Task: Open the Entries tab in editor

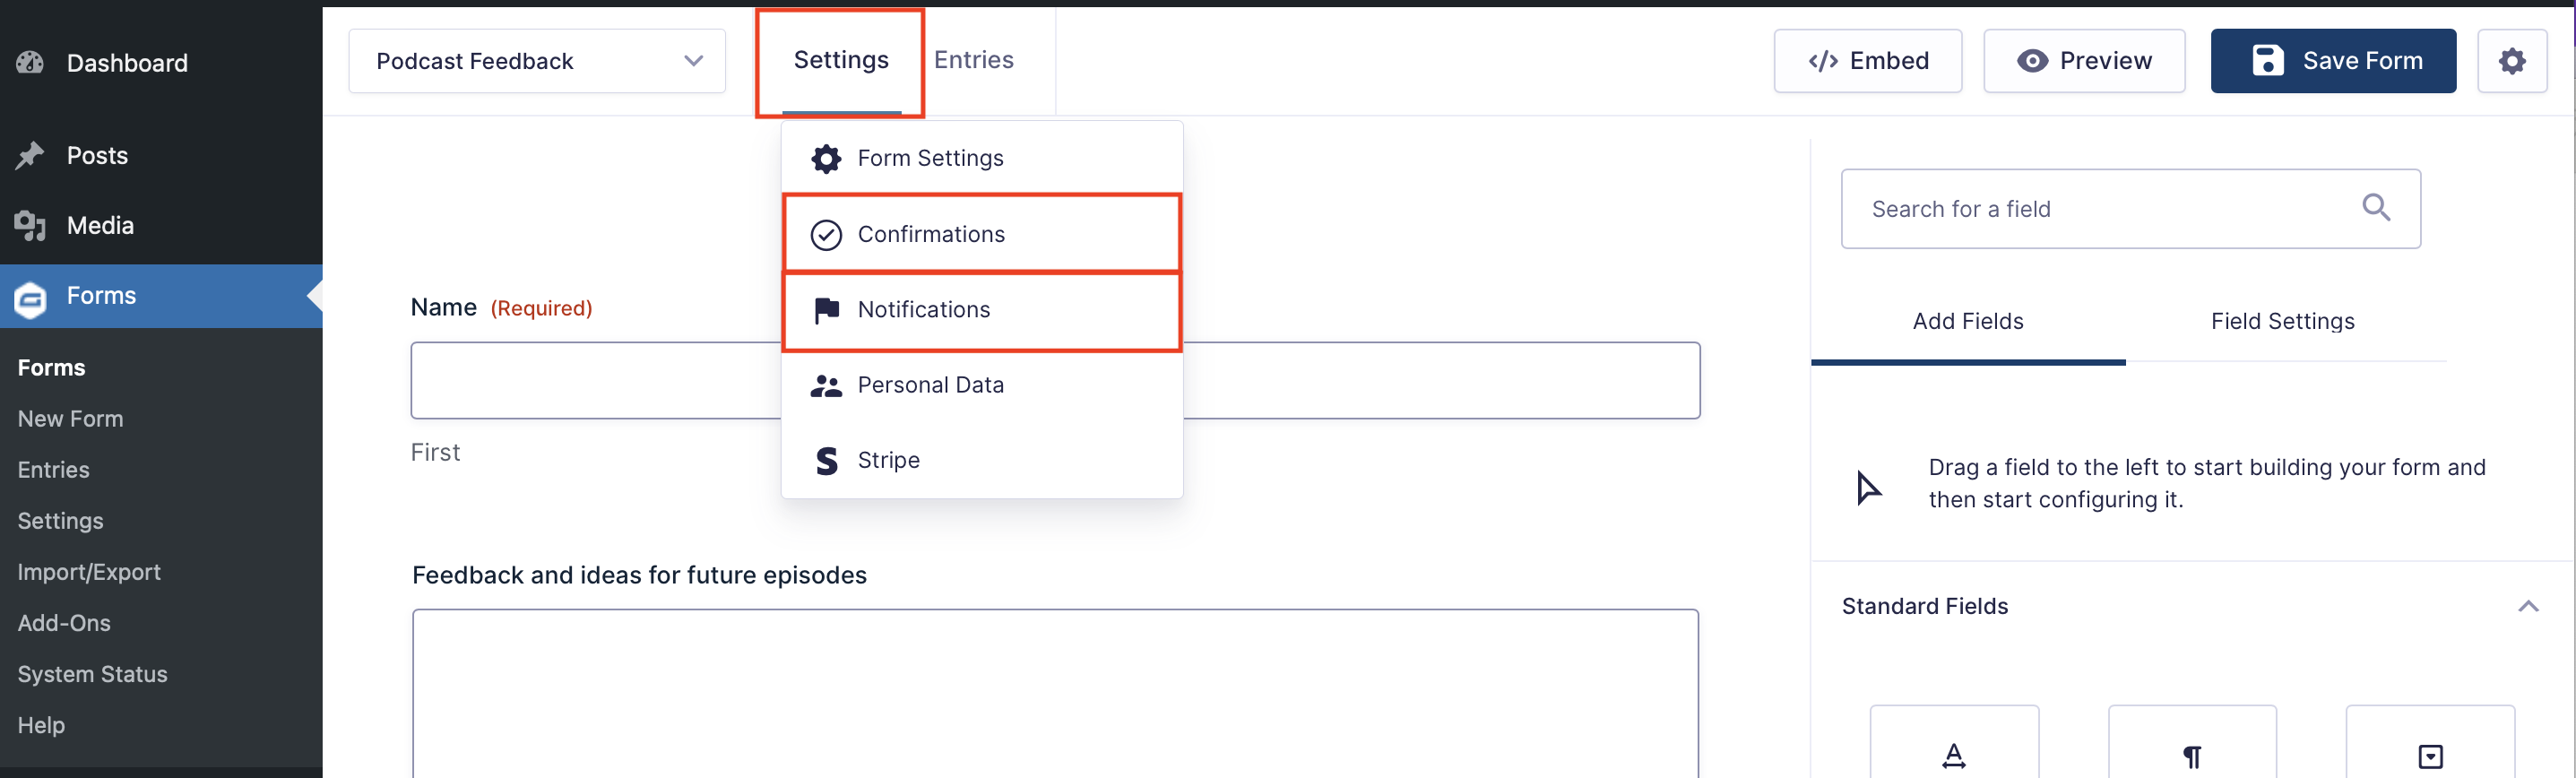Action: click(x=973, y=60)
